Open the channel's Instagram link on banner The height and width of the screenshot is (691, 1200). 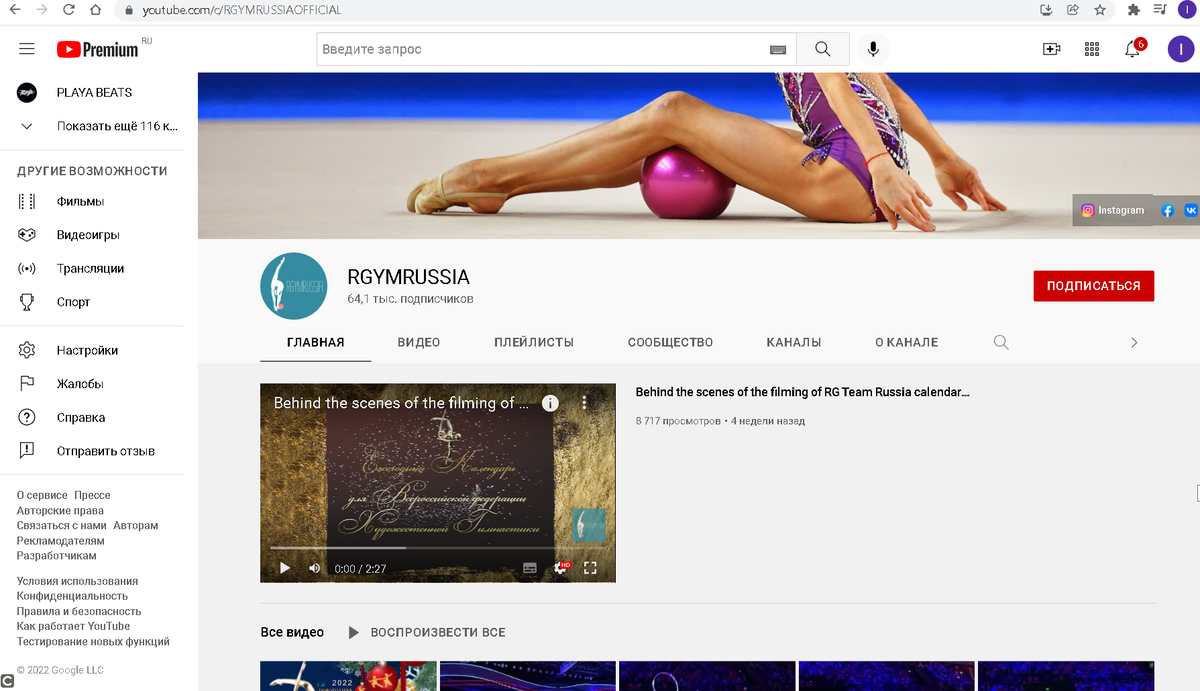pyautogui.click(x=1112, y=210)
